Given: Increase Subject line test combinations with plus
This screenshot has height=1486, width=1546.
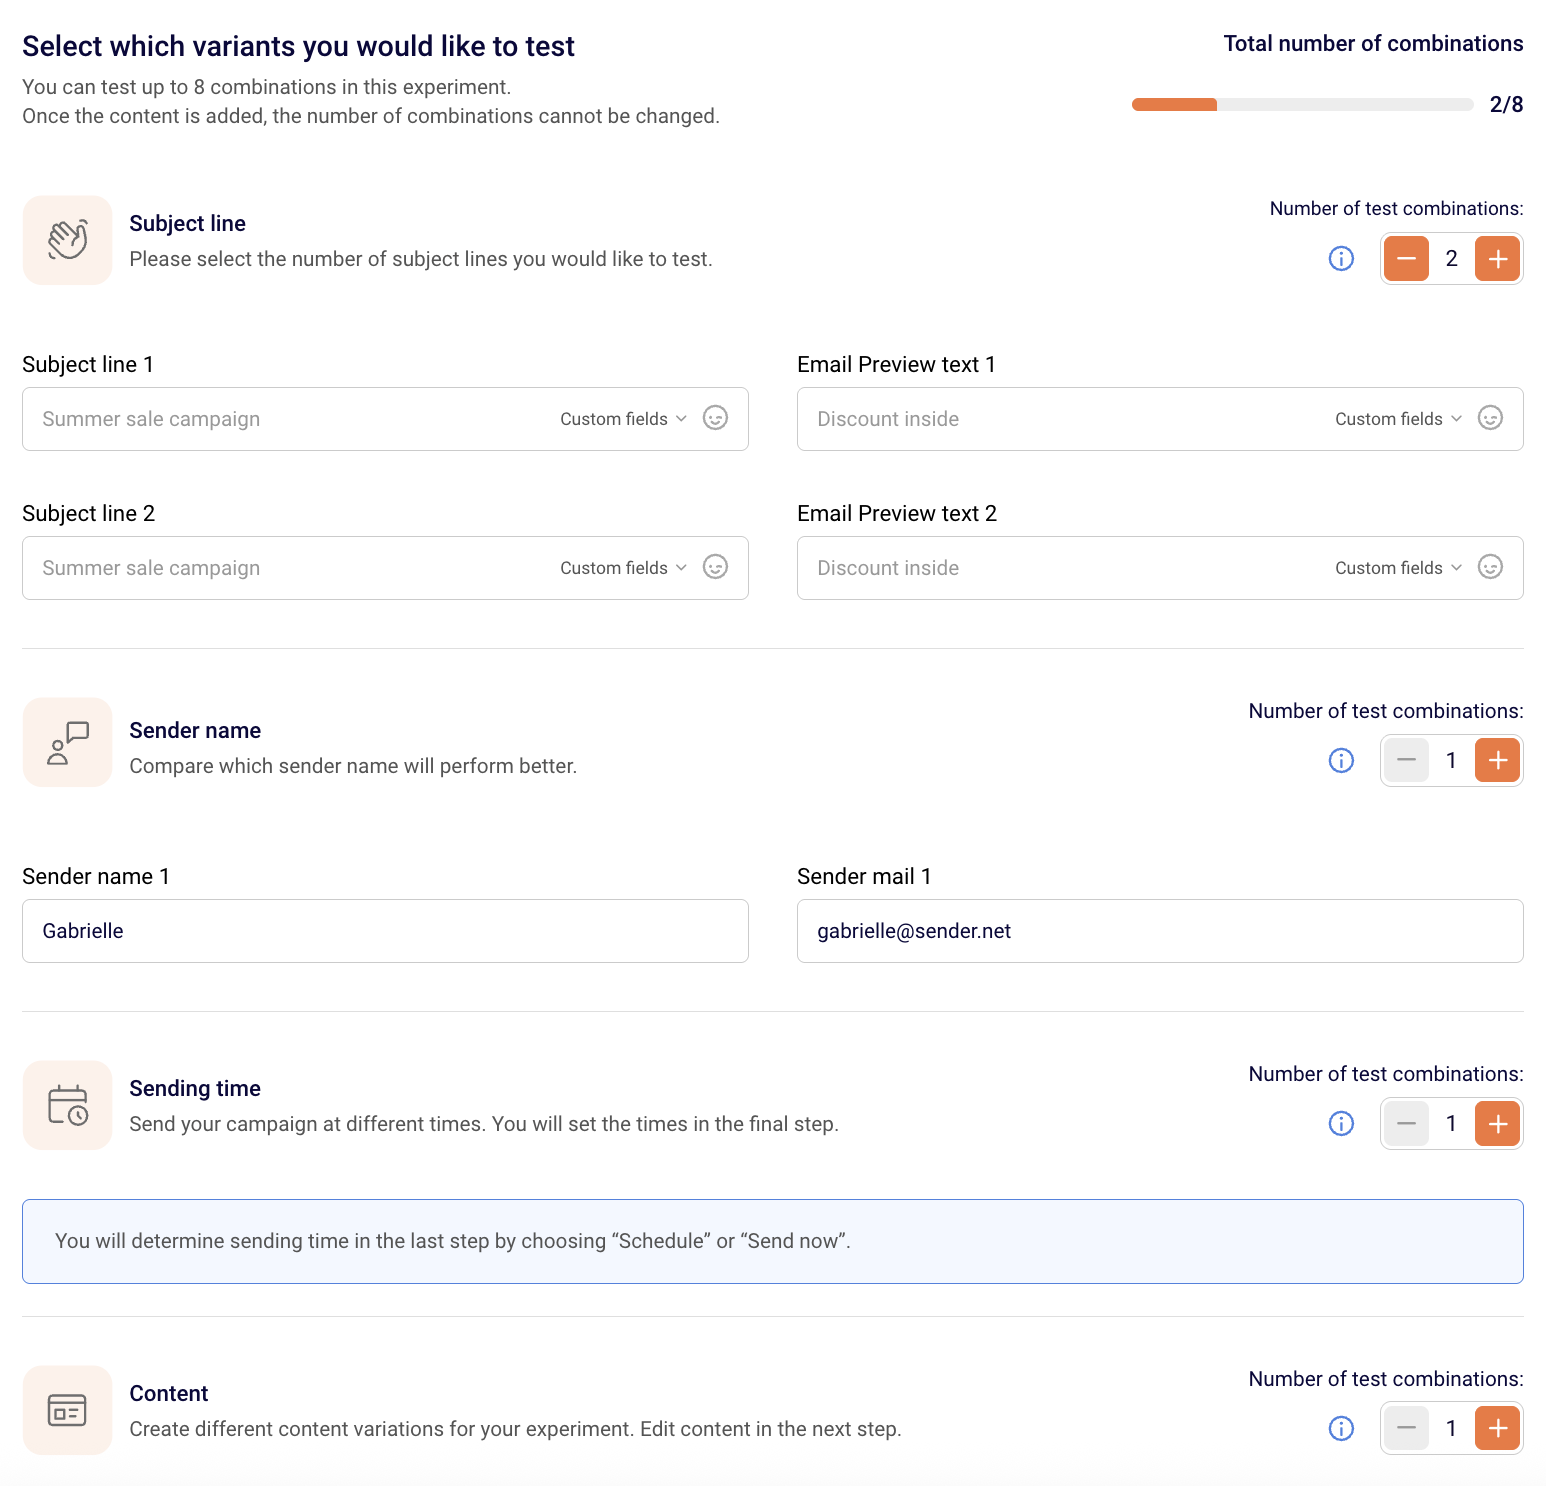Looking at the screenshot, I should (x=1497, y=259).
